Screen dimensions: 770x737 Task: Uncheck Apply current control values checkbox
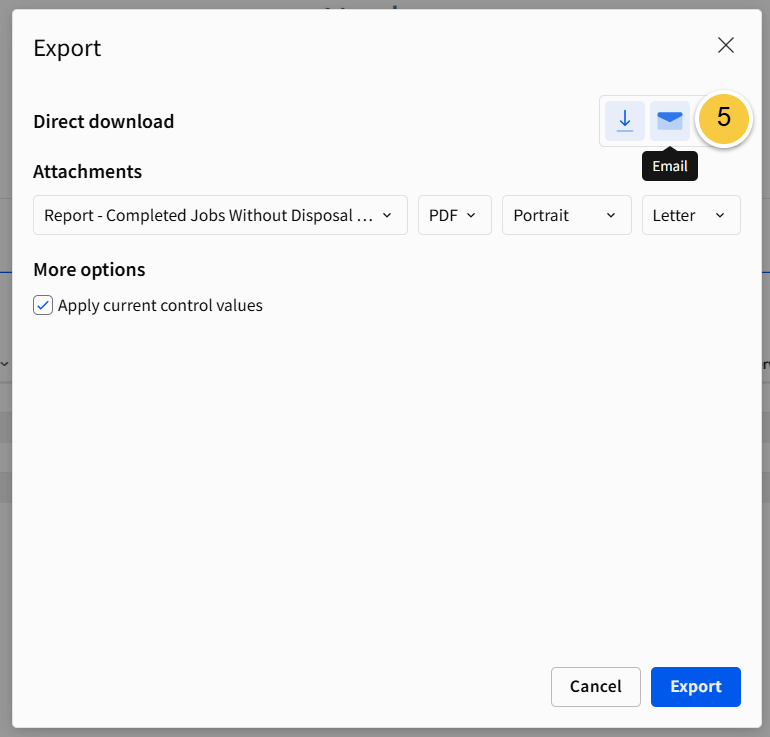pyautogui.click(x=43, y=305)
